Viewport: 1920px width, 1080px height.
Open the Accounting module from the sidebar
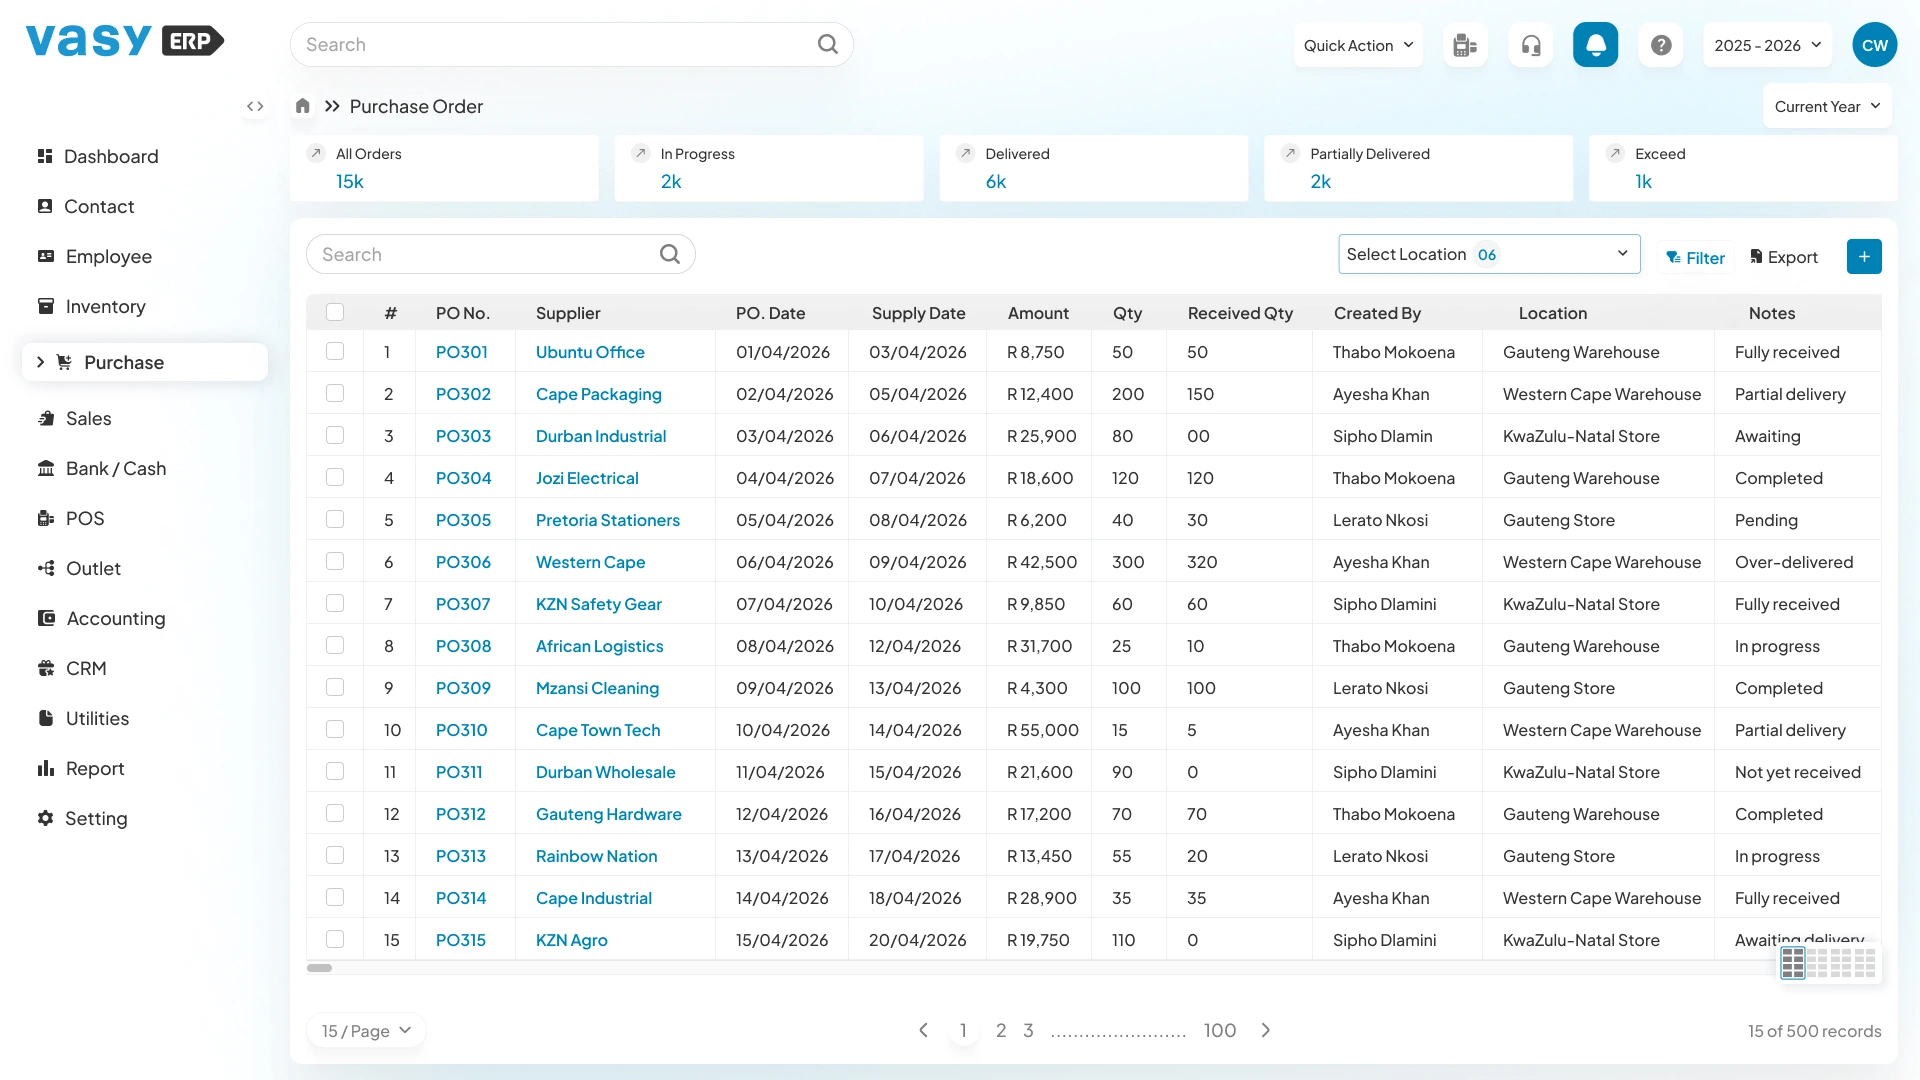coord(116,618)
